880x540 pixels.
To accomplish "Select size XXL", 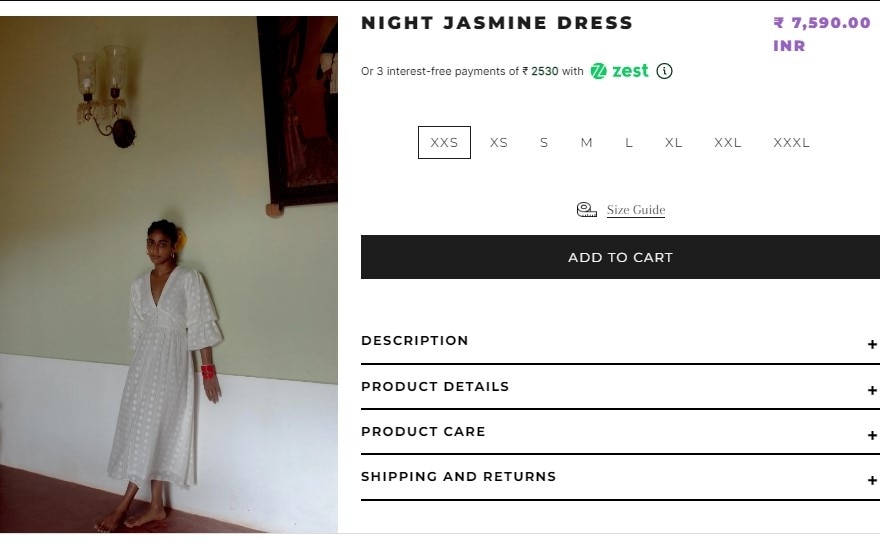I will [728, 142].
